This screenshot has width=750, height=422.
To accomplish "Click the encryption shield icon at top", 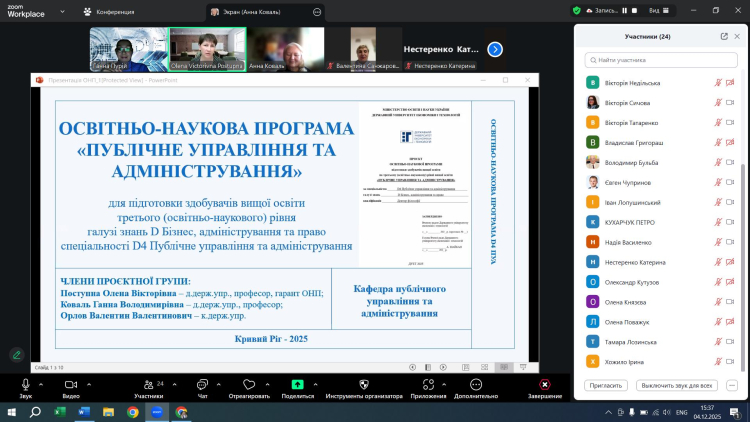I will coord(577,11).
